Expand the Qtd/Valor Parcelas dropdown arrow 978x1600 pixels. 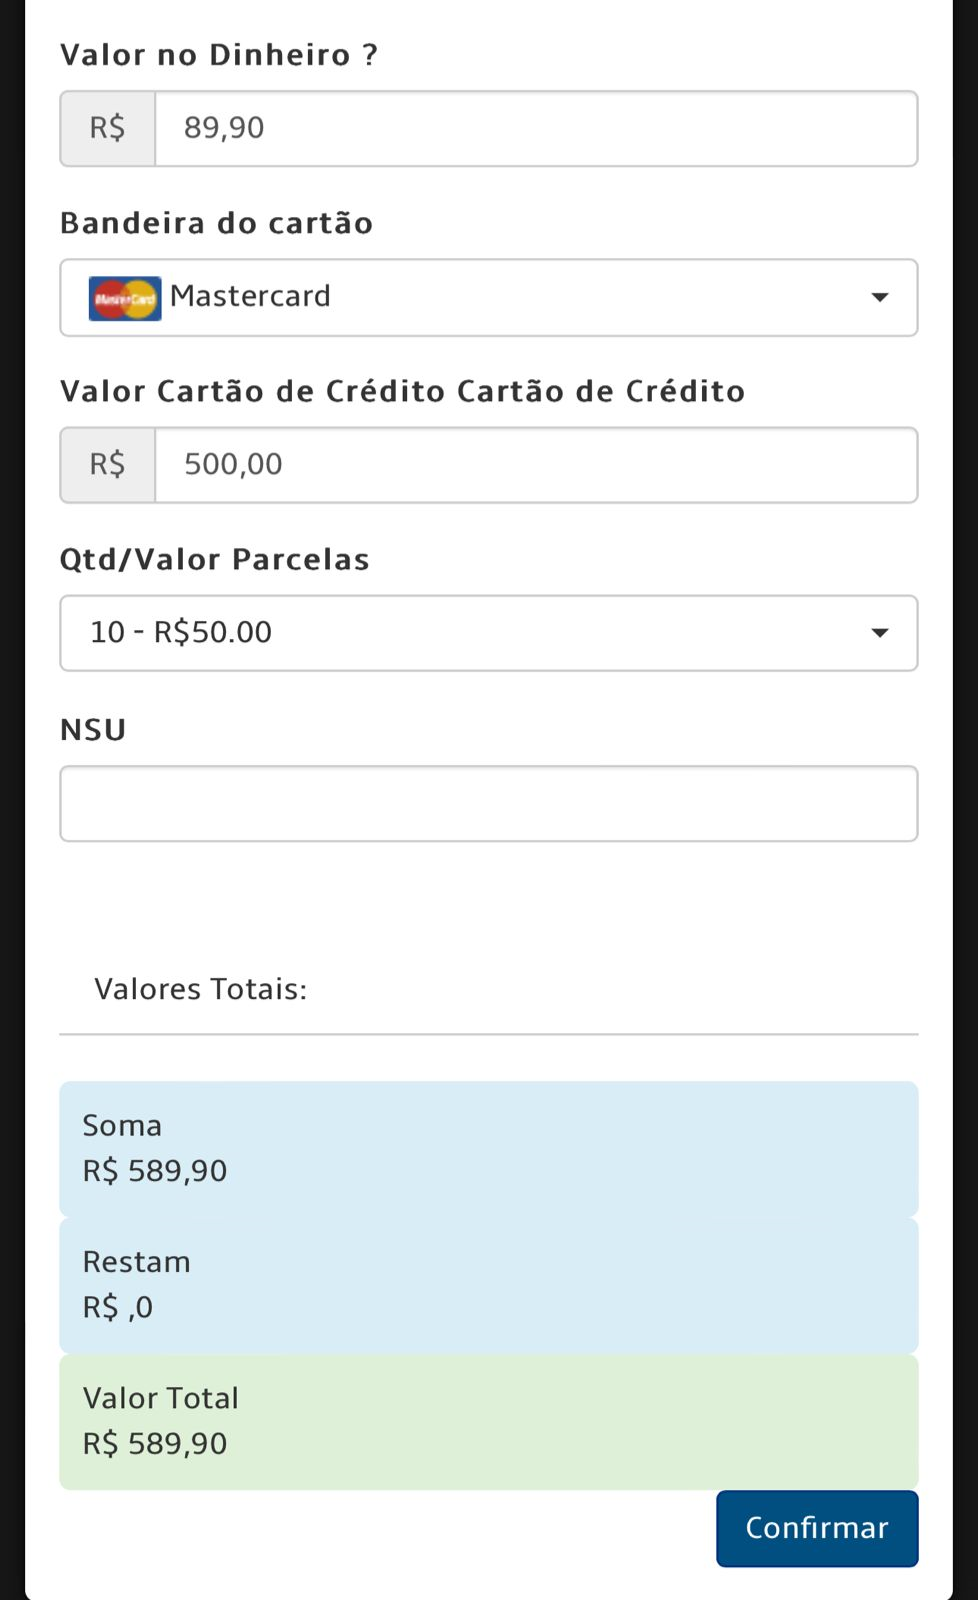click(879, 633)
